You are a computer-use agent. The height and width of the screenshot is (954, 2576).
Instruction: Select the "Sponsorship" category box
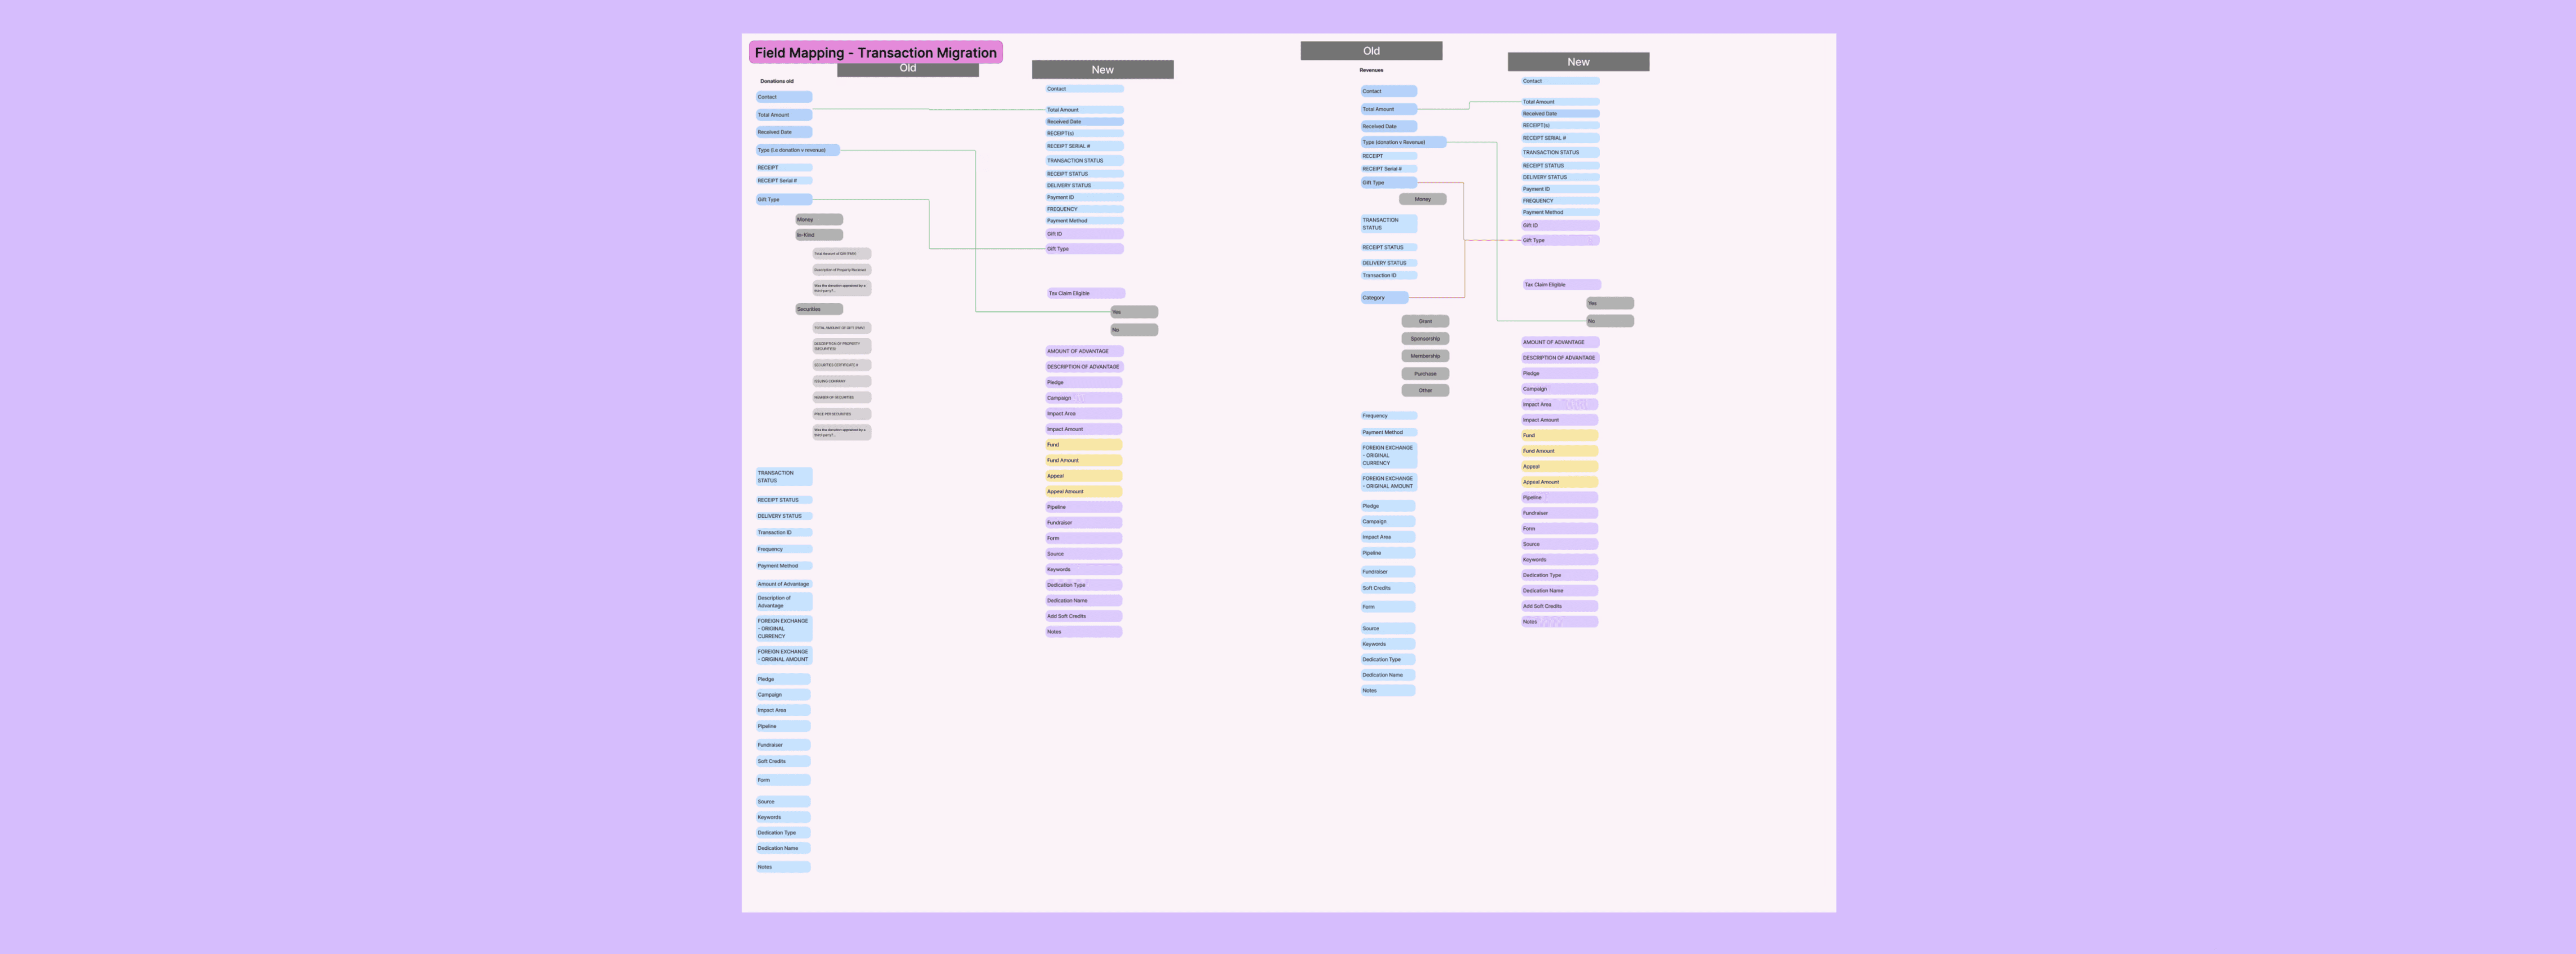1425,339
